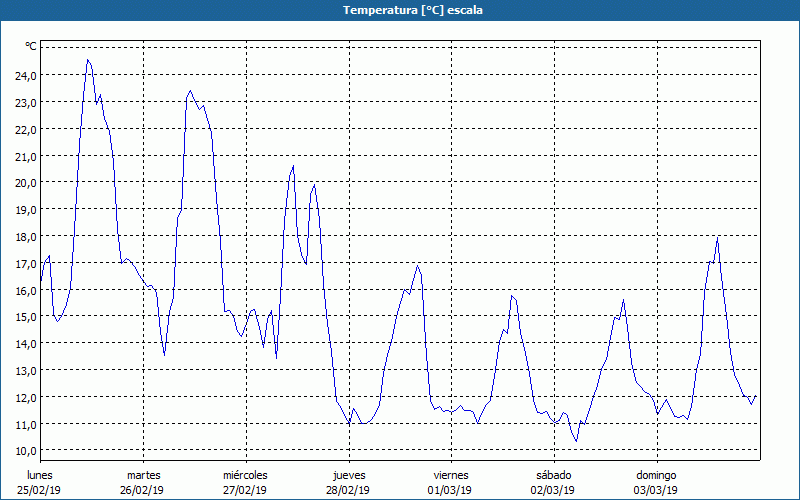Click the 22,0 y-axis label

tap(26, 130)
